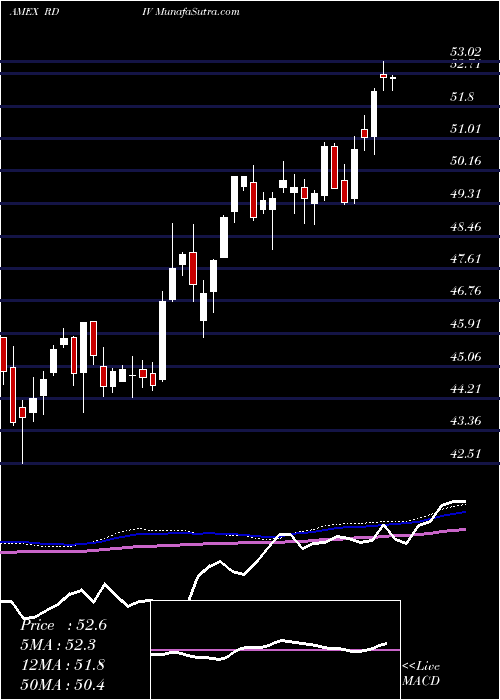The width and height of the screenshot is (500, 700).
Task: Click the MACD inset chart panel
Action: pos(276,650)
